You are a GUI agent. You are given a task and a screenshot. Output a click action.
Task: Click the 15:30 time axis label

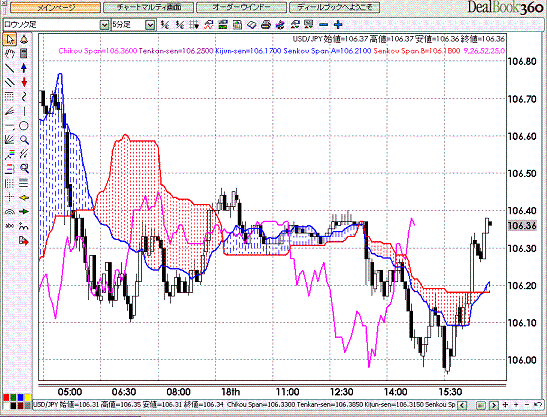click(450, 392)
